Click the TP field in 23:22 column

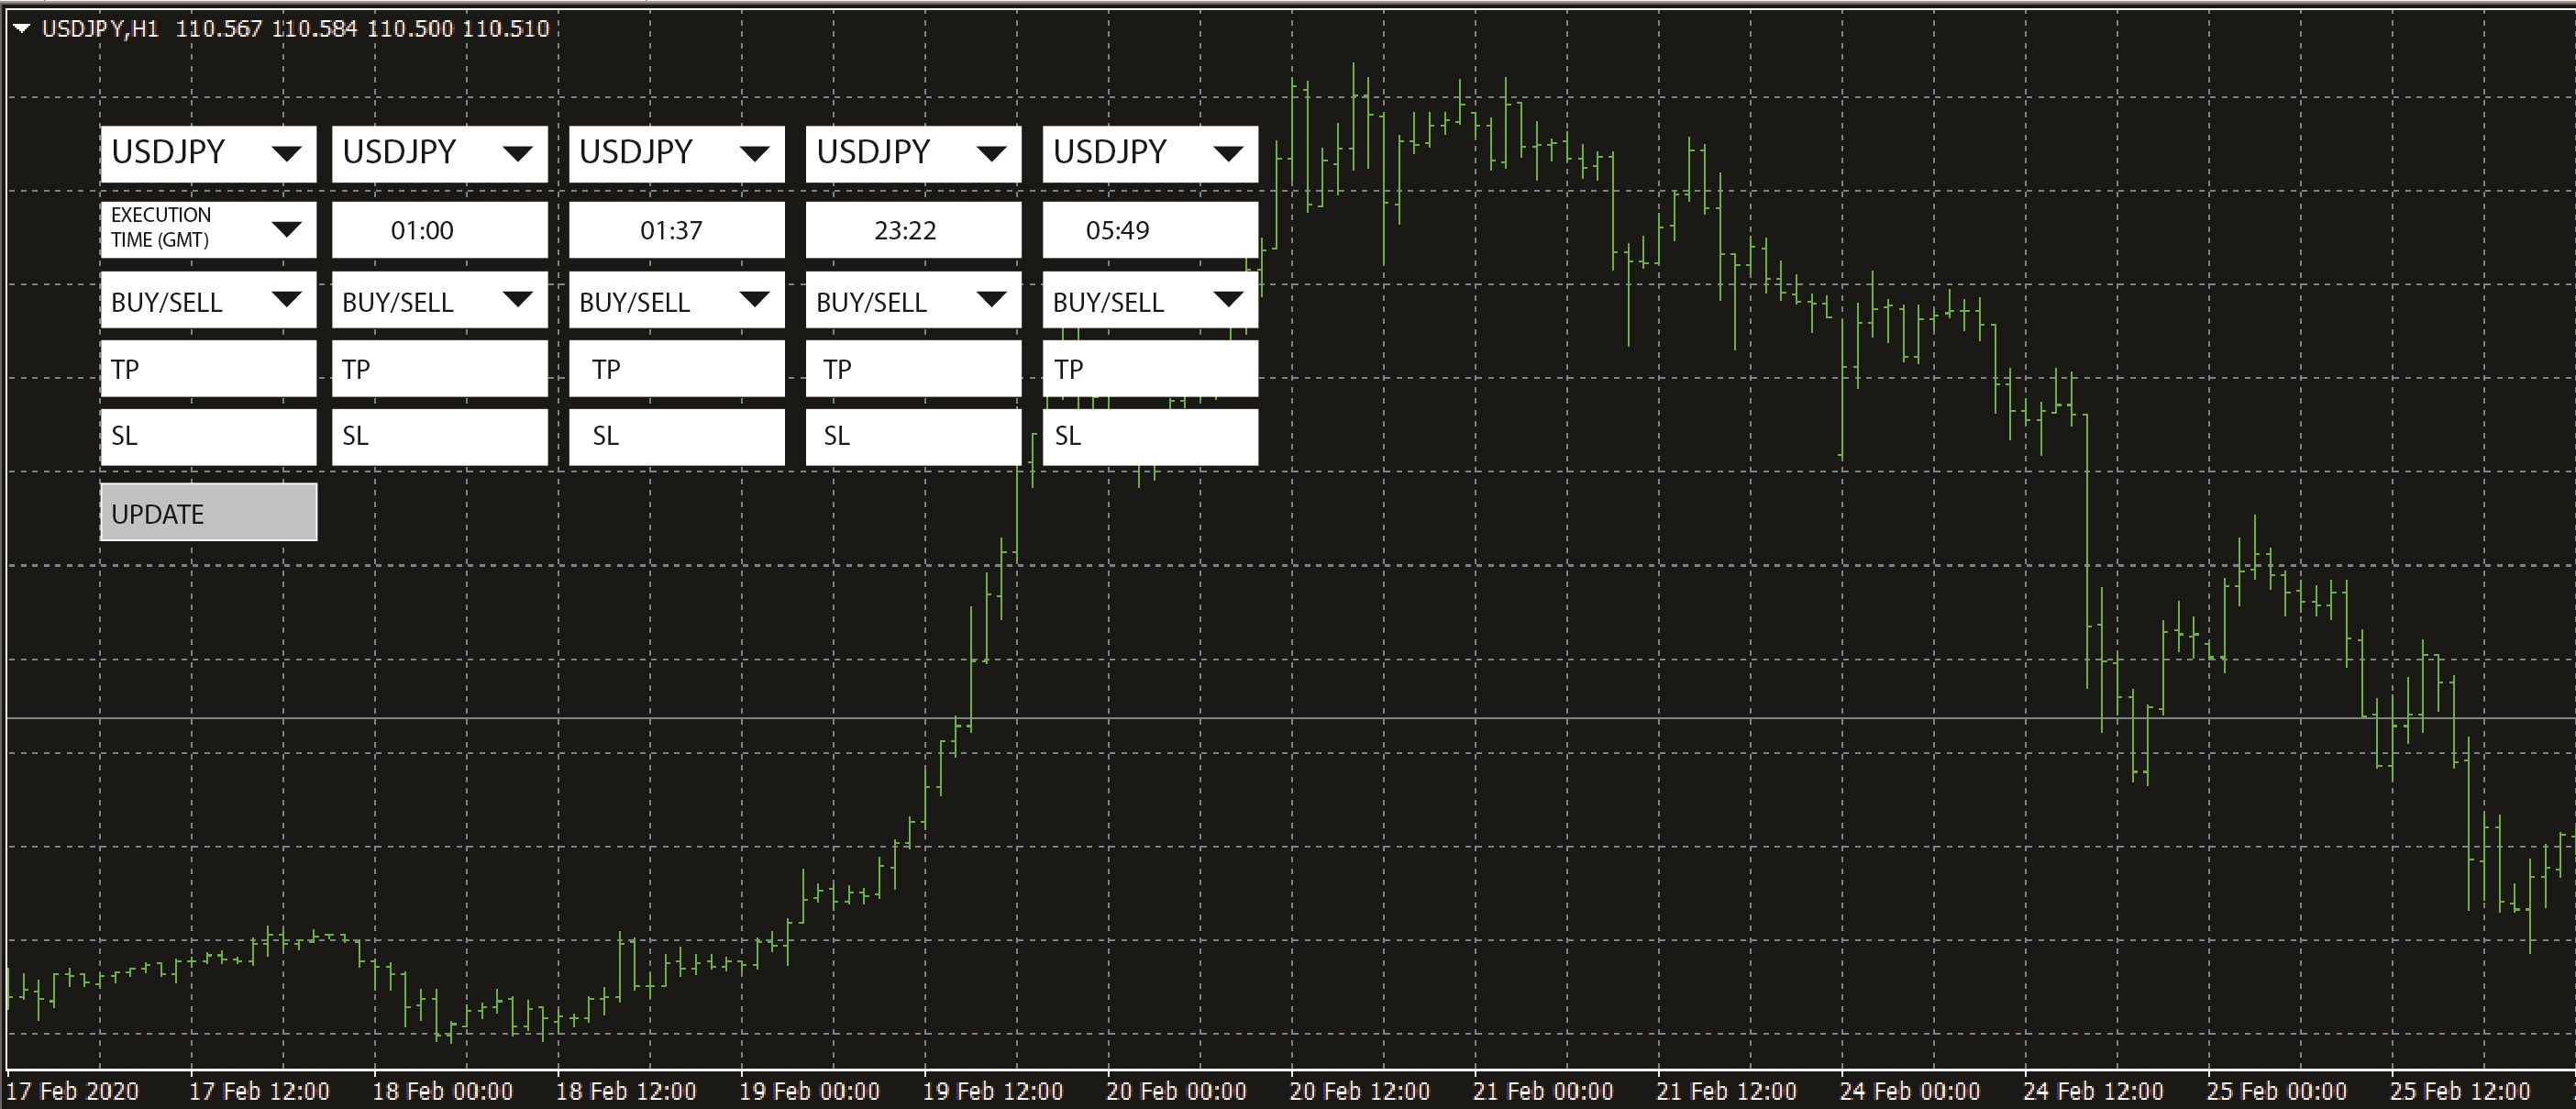click(914, 369)
